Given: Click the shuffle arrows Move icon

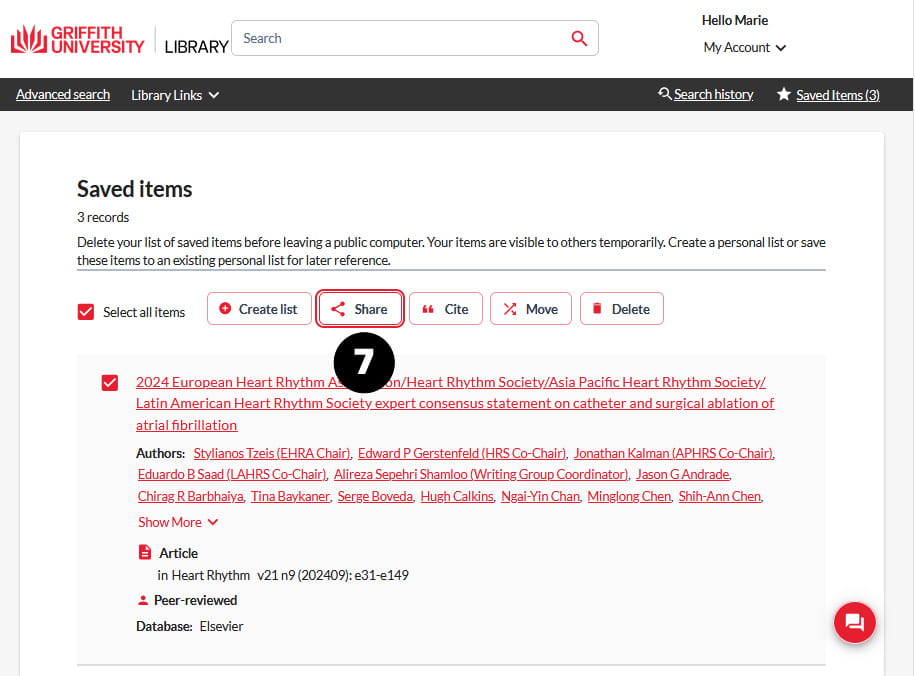Looking at the screenshot, I should [510, 309].
